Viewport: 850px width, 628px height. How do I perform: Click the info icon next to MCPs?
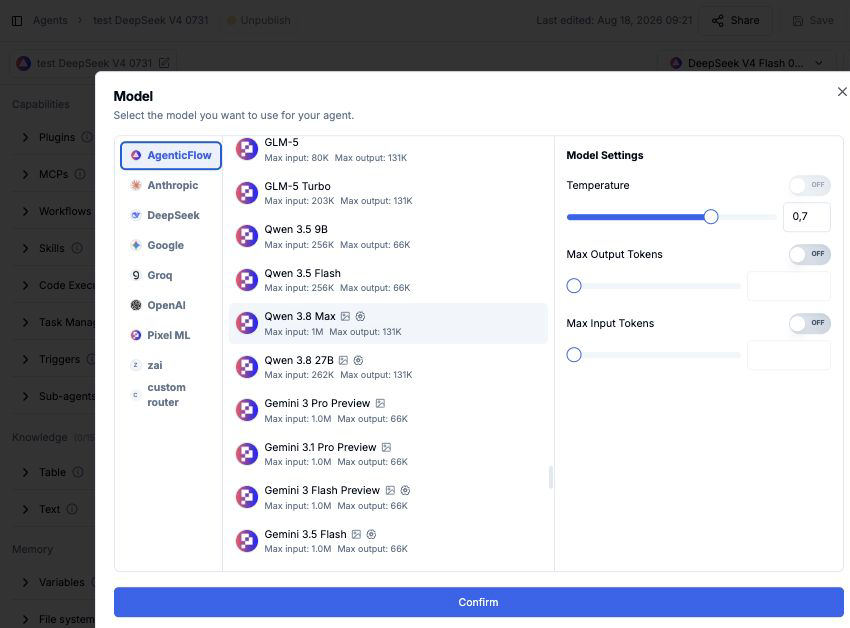[x=80, y=174]
